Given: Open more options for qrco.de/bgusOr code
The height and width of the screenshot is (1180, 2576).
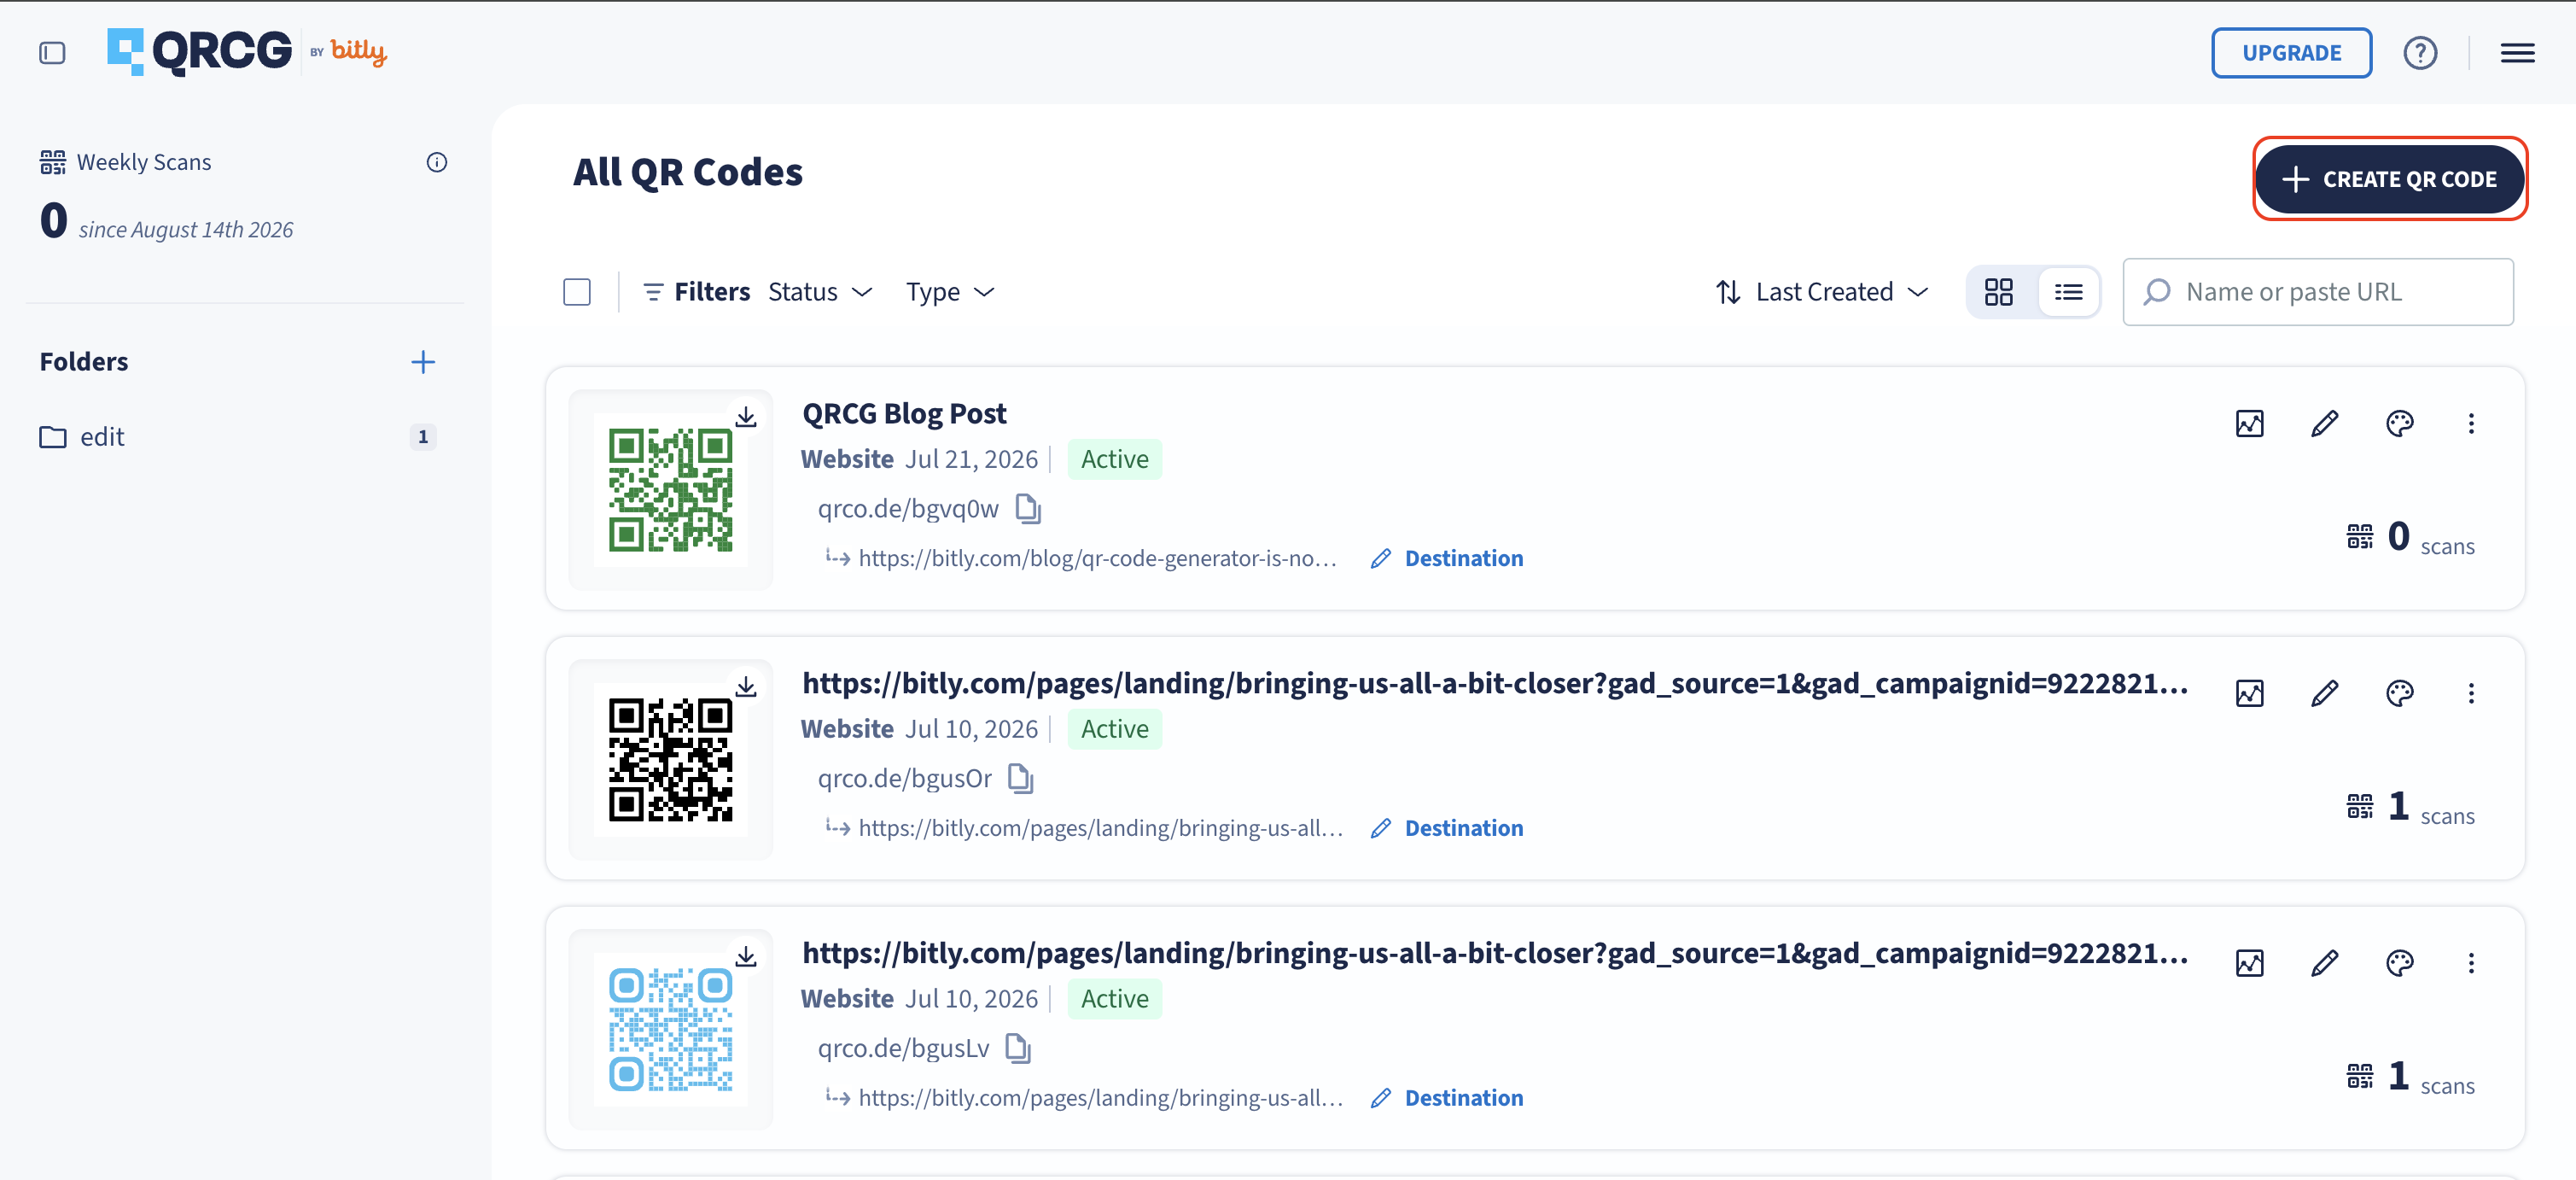Looking at the screenshot, I should tap(2471, 693).
